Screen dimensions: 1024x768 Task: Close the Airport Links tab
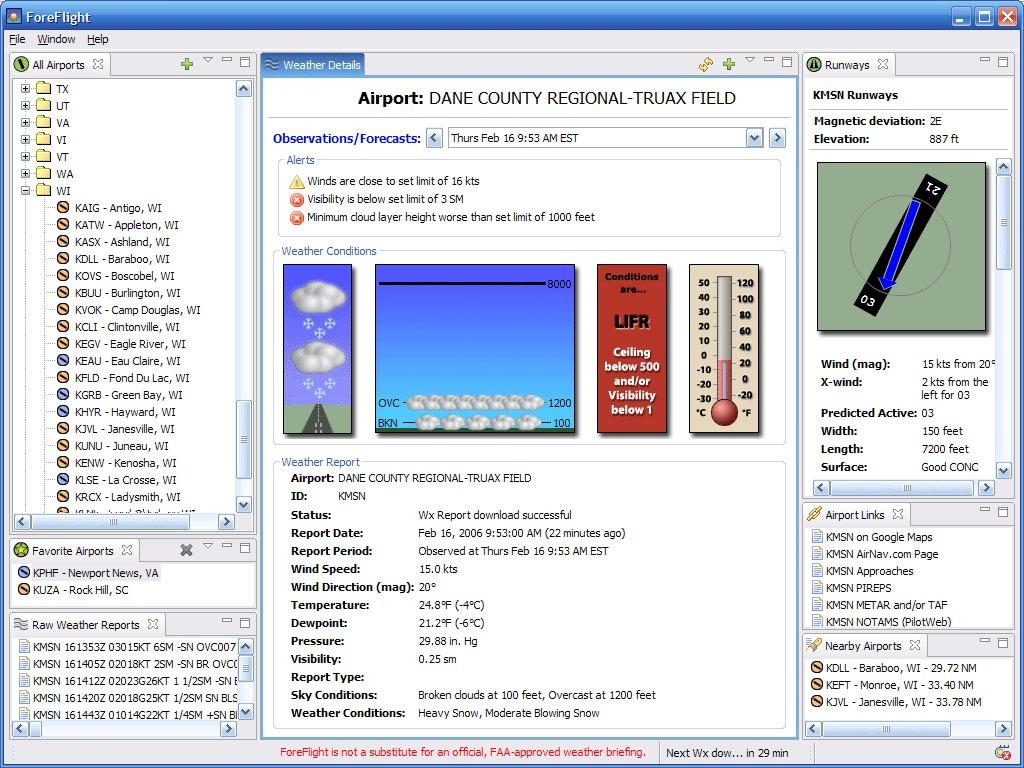point(898,514)
